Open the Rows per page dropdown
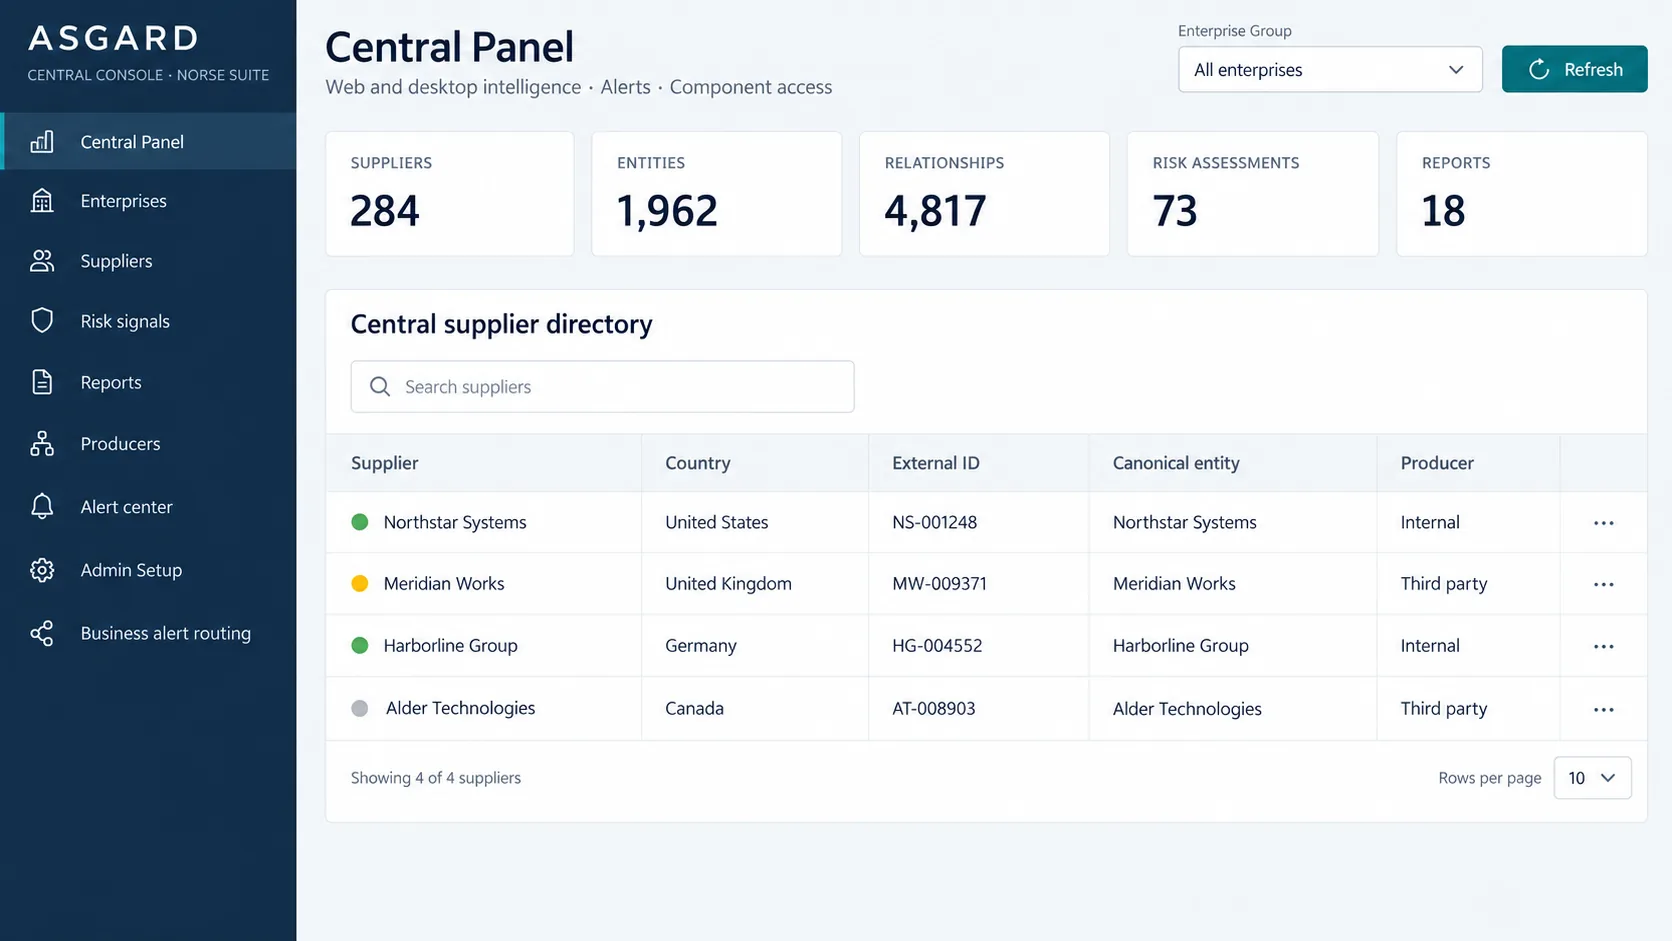 tap(1592, 778)
